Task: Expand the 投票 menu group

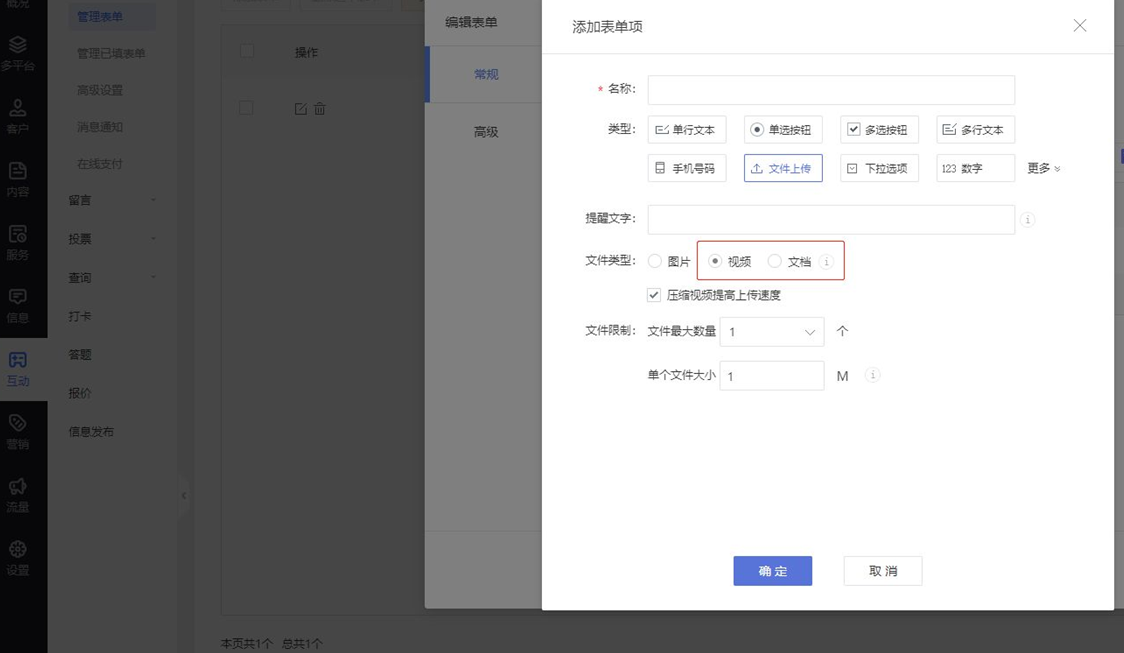Action: pyautogui.click(x=111, y=239)
